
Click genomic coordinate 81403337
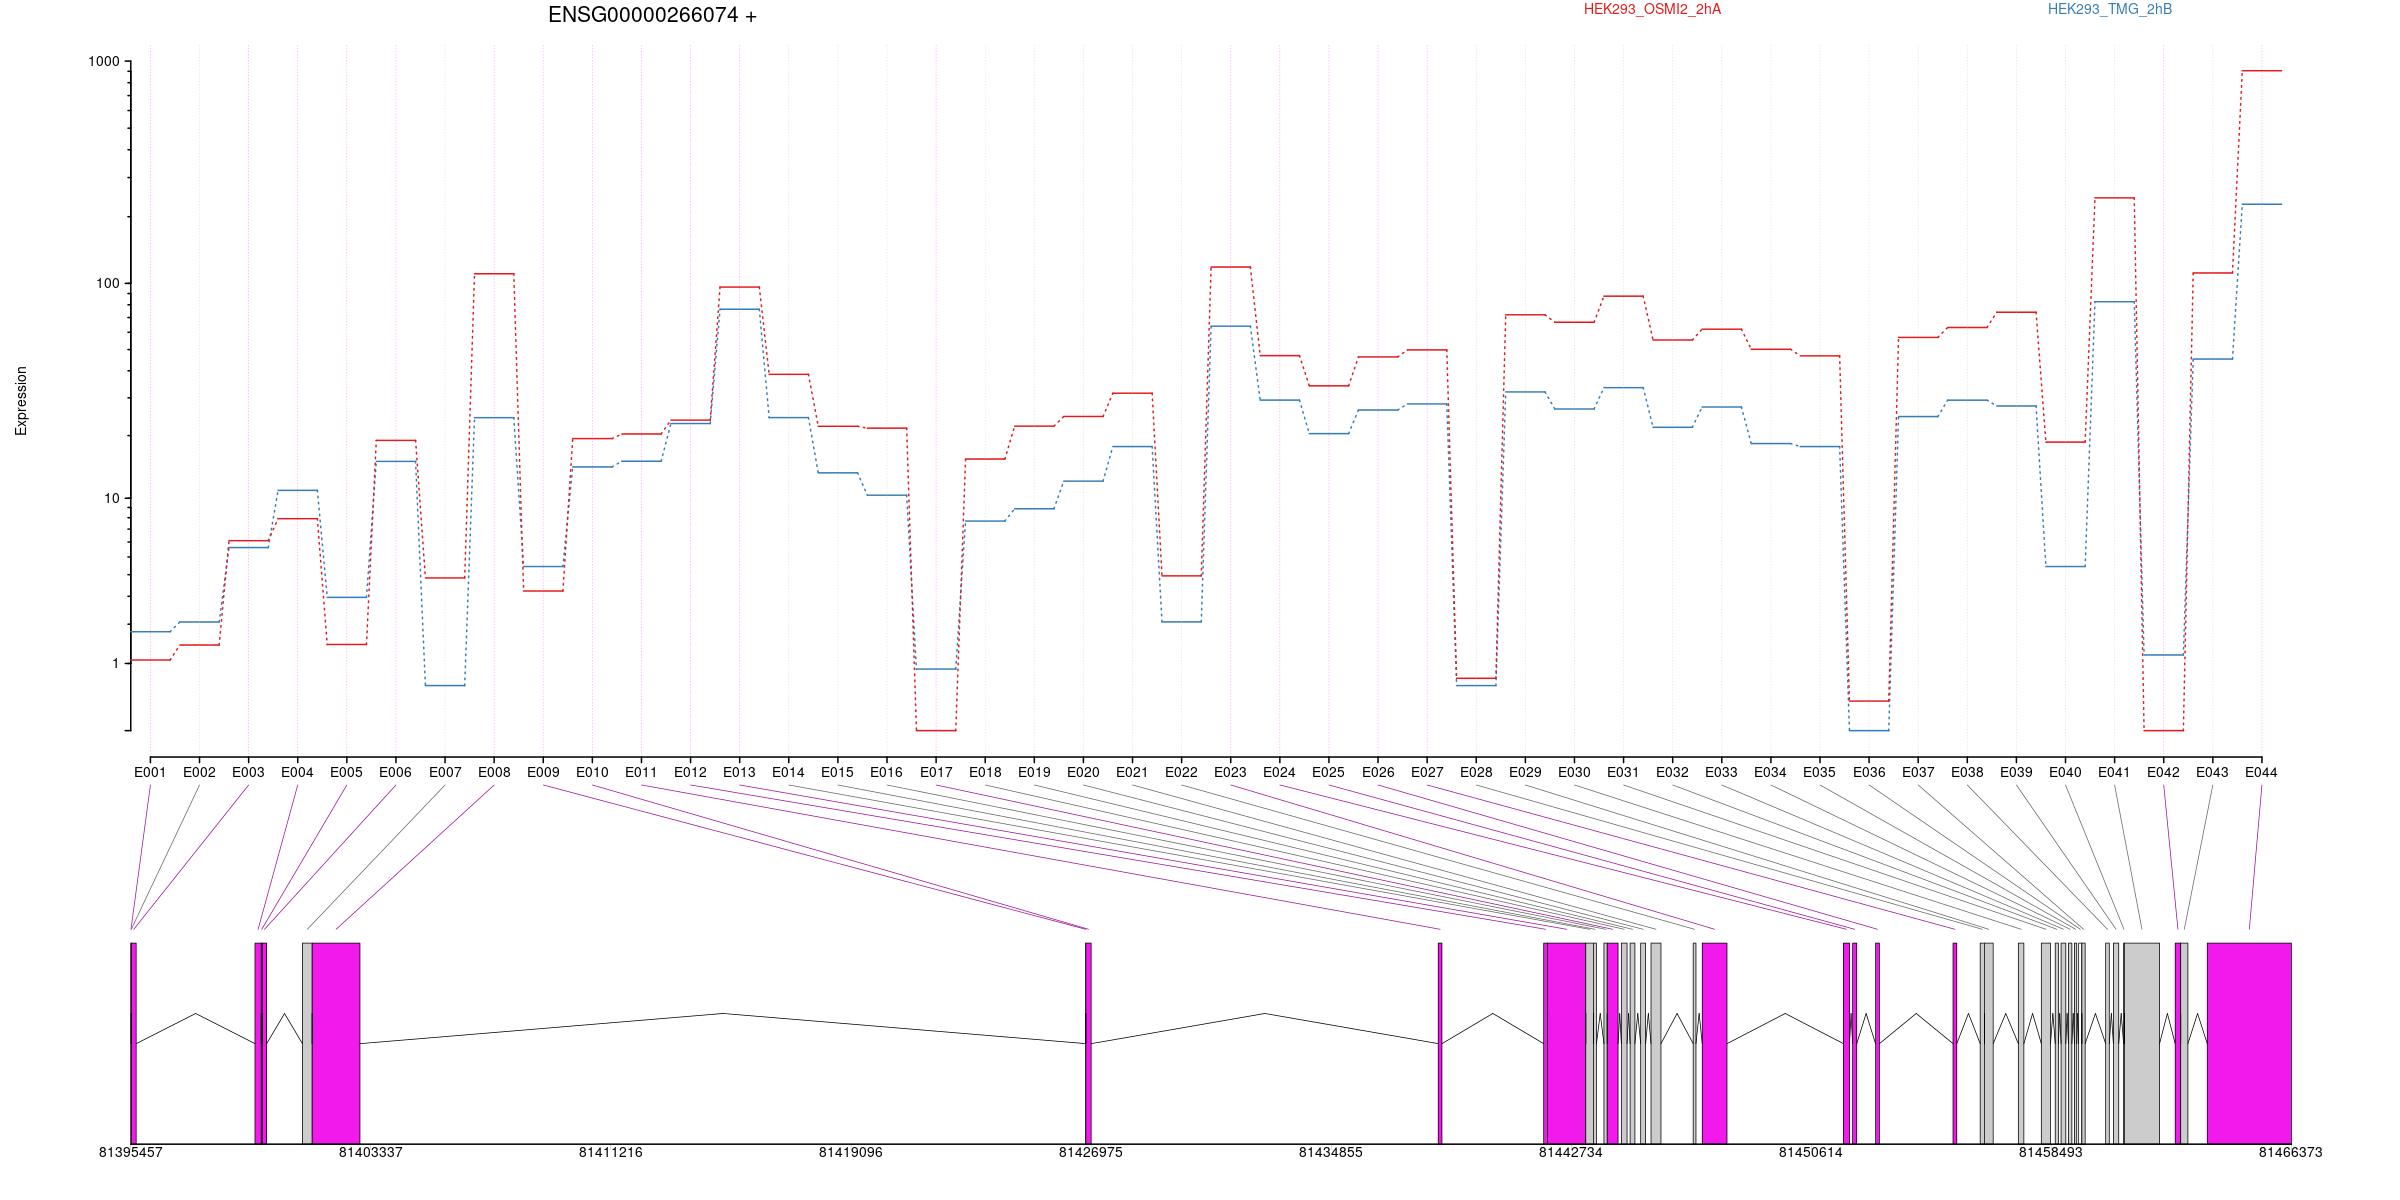370,1152
